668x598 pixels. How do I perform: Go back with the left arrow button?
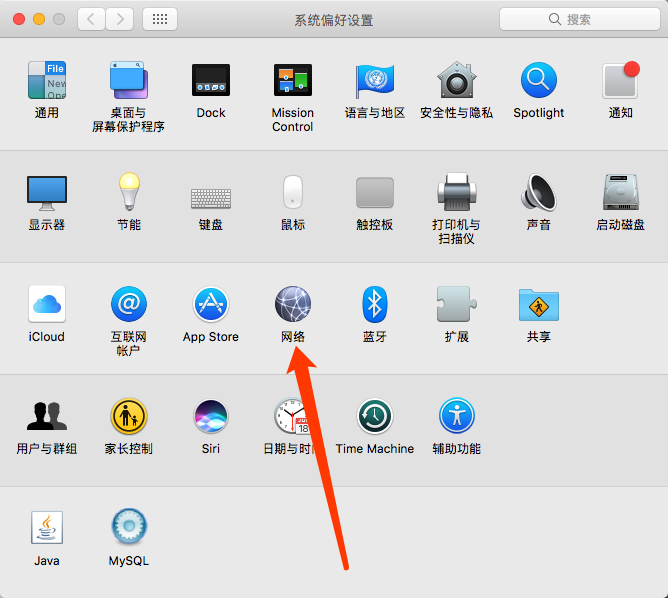(91, 19)
